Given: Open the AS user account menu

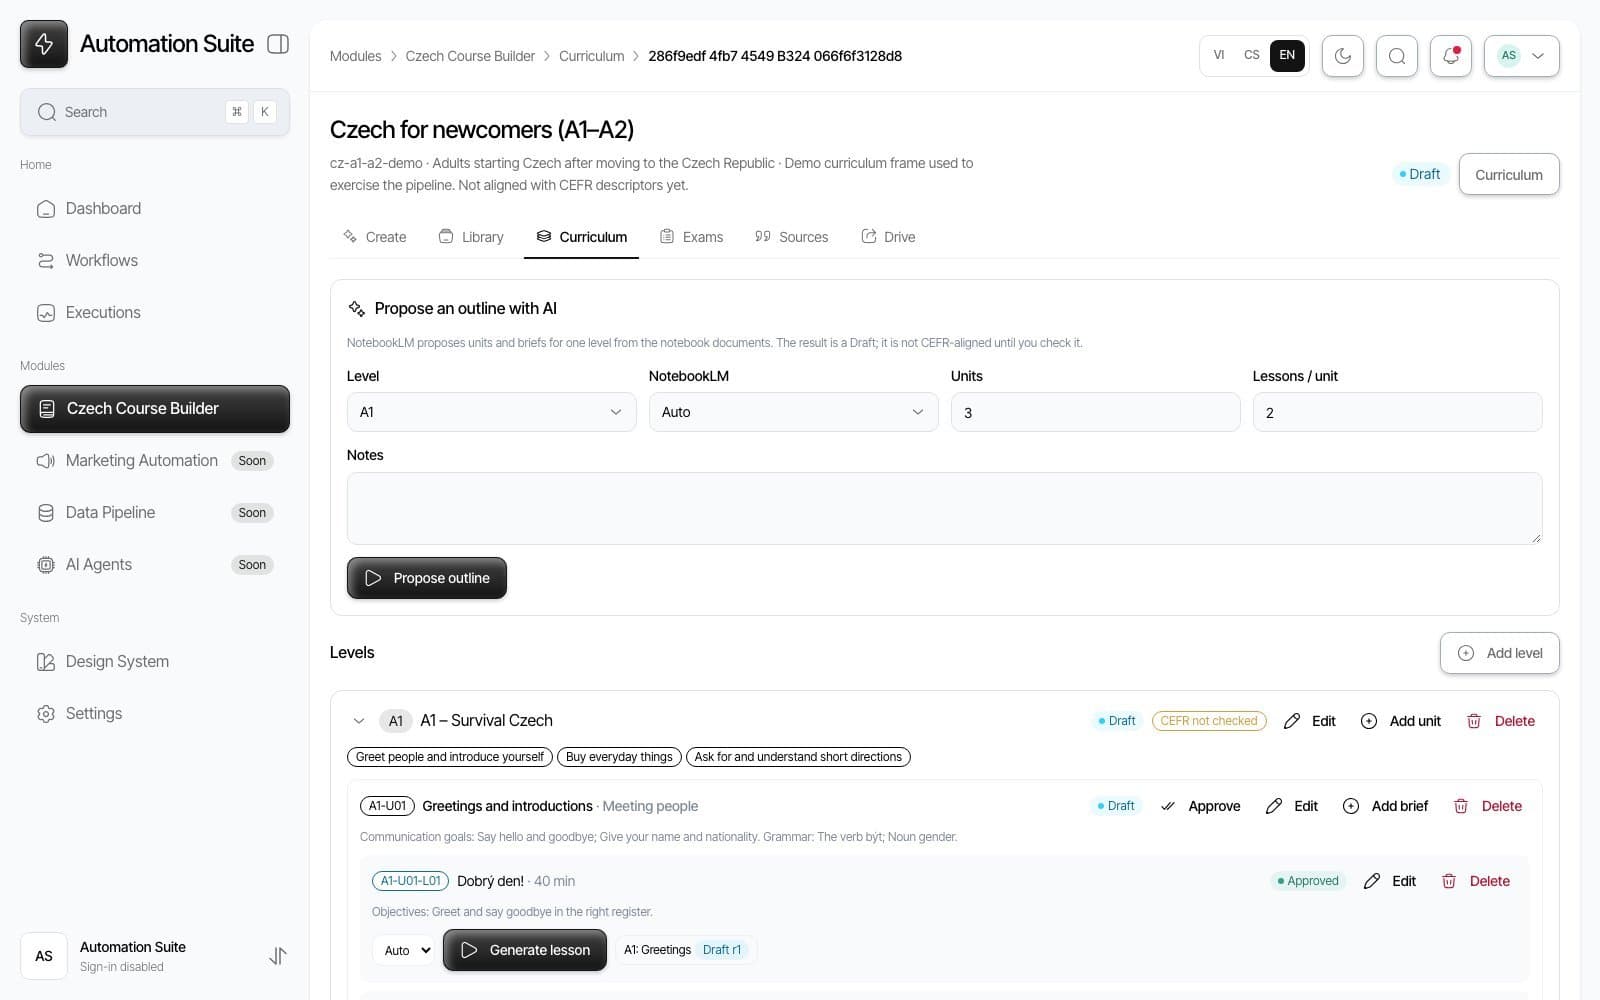Looking at the screenshot, I should pos(1521,56).
